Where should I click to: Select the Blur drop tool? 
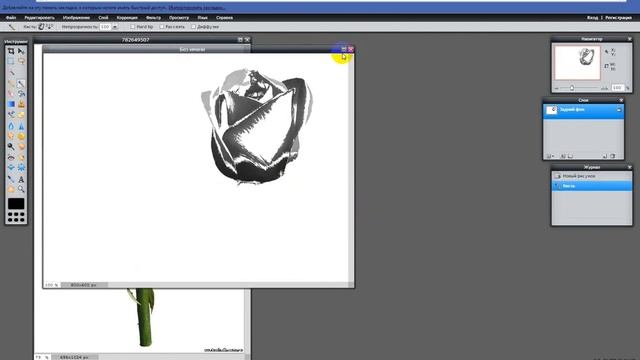[11, 126]
